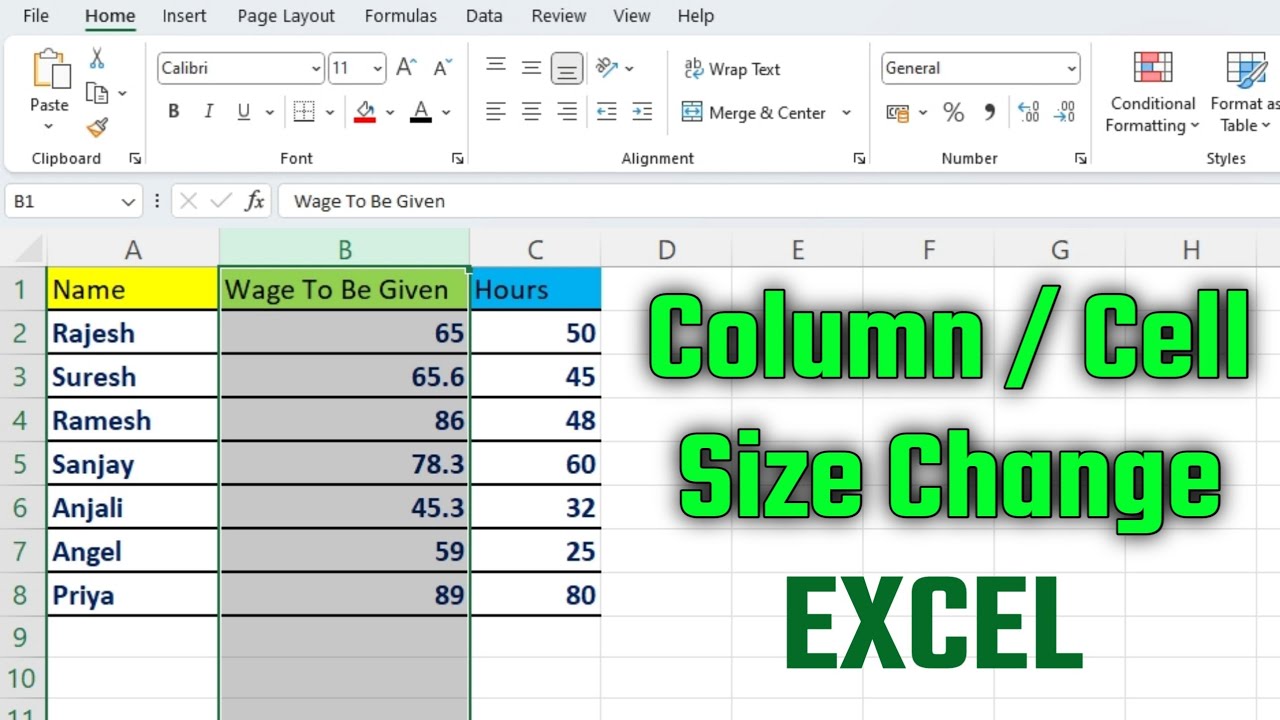Click the formula bar input field
Viewport: 1280px width, 720px height.
click(x=780, y=201)
